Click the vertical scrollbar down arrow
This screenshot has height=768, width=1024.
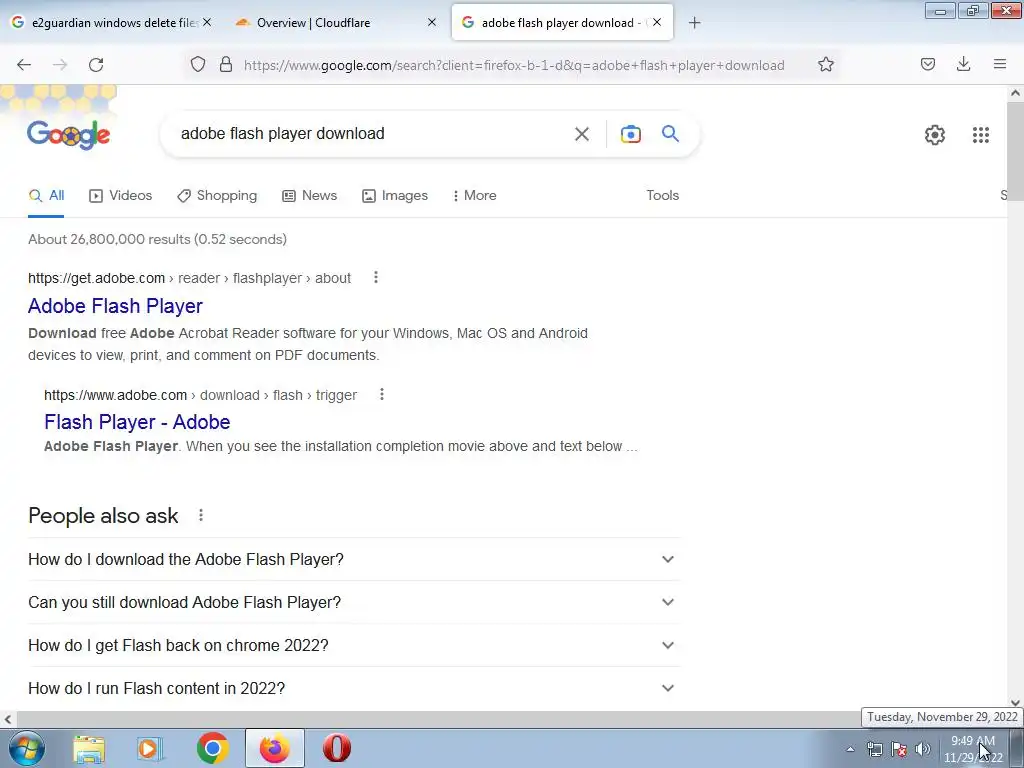pos(1015,703)
